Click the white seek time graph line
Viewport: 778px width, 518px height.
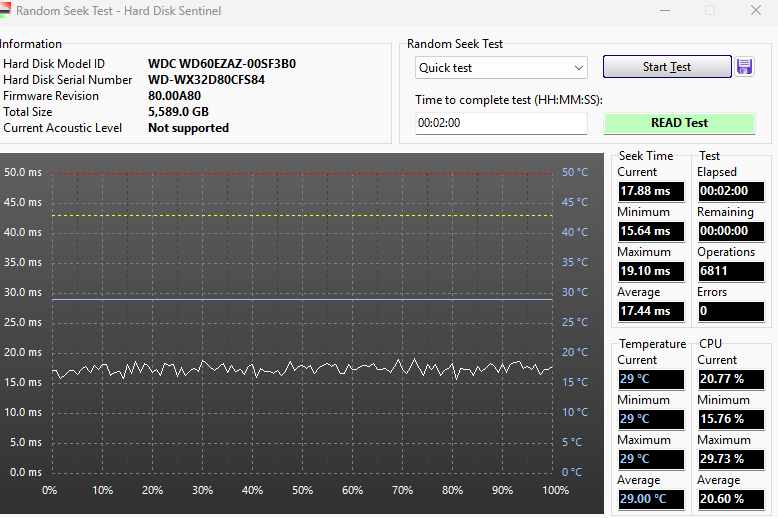(x=303, y=369)
